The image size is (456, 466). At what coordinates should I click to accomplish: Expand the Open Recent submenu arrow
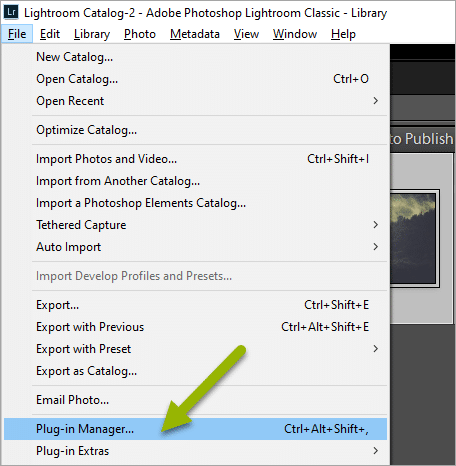[376, 101]
